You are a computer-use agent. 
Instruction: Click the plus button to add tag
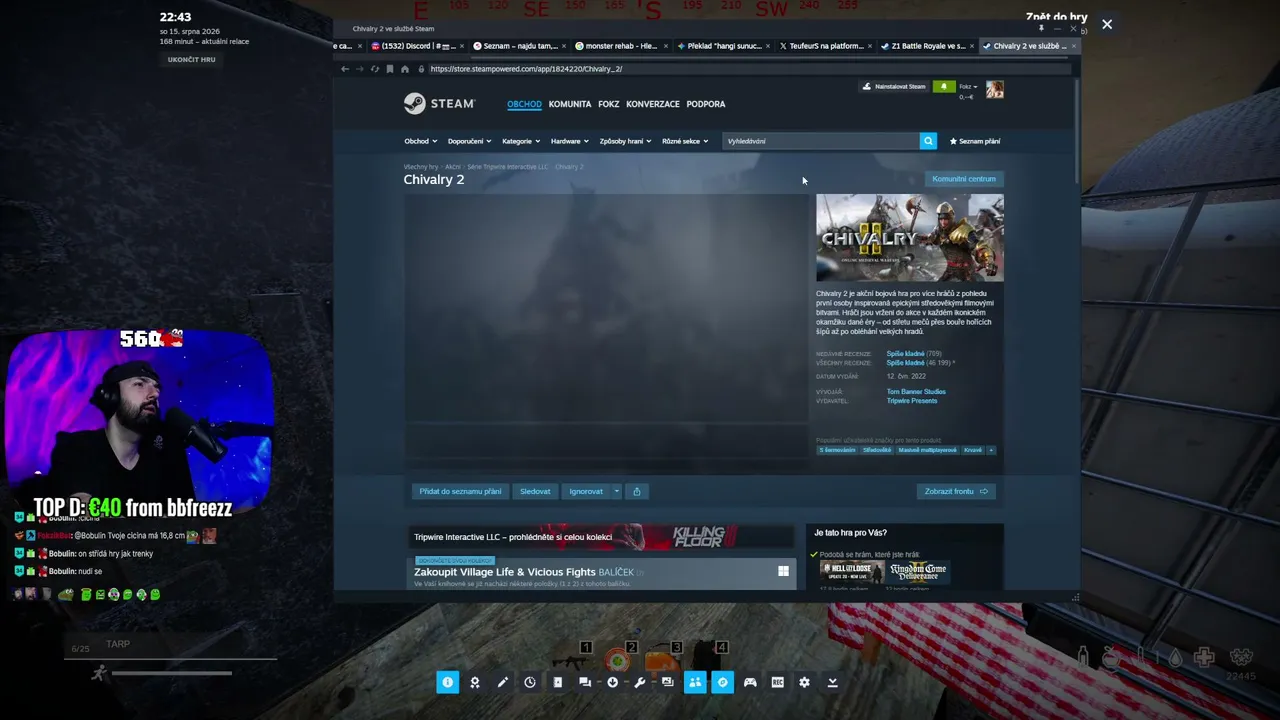click(991, 450)
